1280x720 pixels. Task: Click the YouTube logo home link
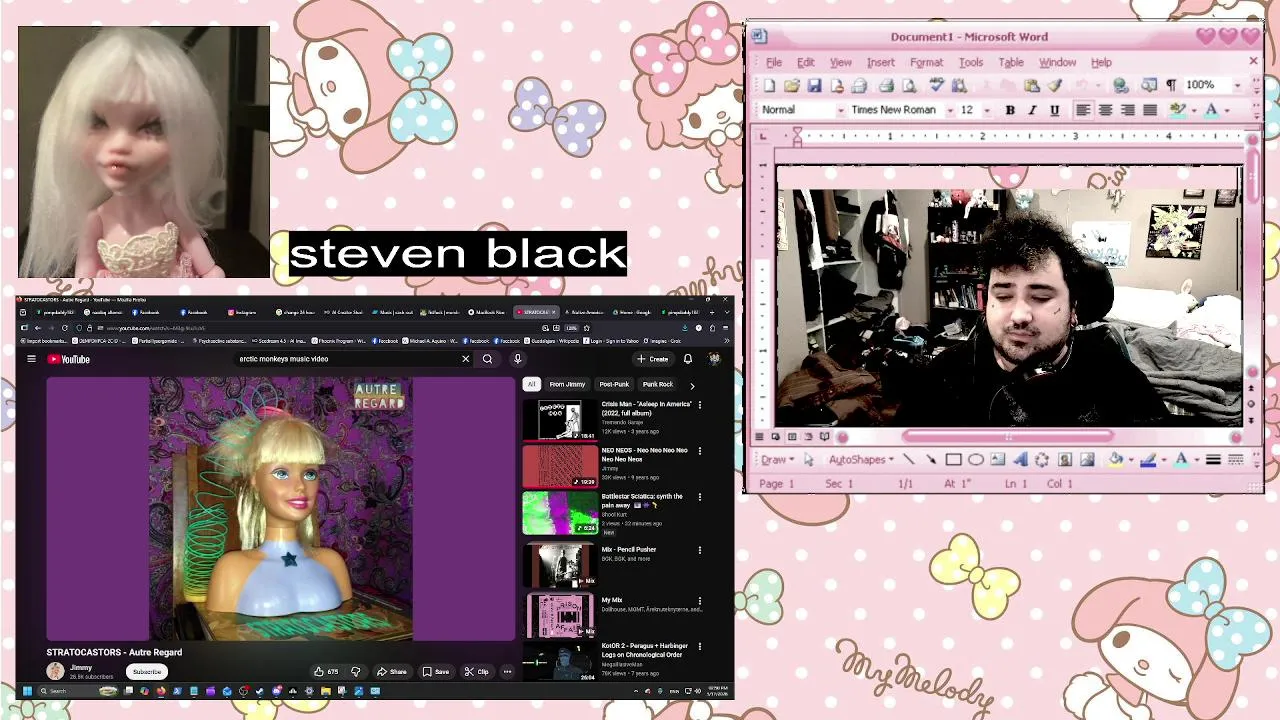coord(69,359)
